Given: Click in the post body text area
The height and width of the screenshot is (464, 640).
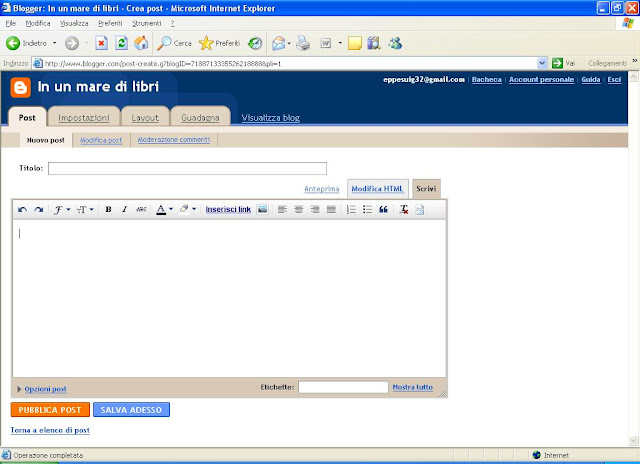Looking at the screenshot, I should pyautogui.click(x=229, y=298).
